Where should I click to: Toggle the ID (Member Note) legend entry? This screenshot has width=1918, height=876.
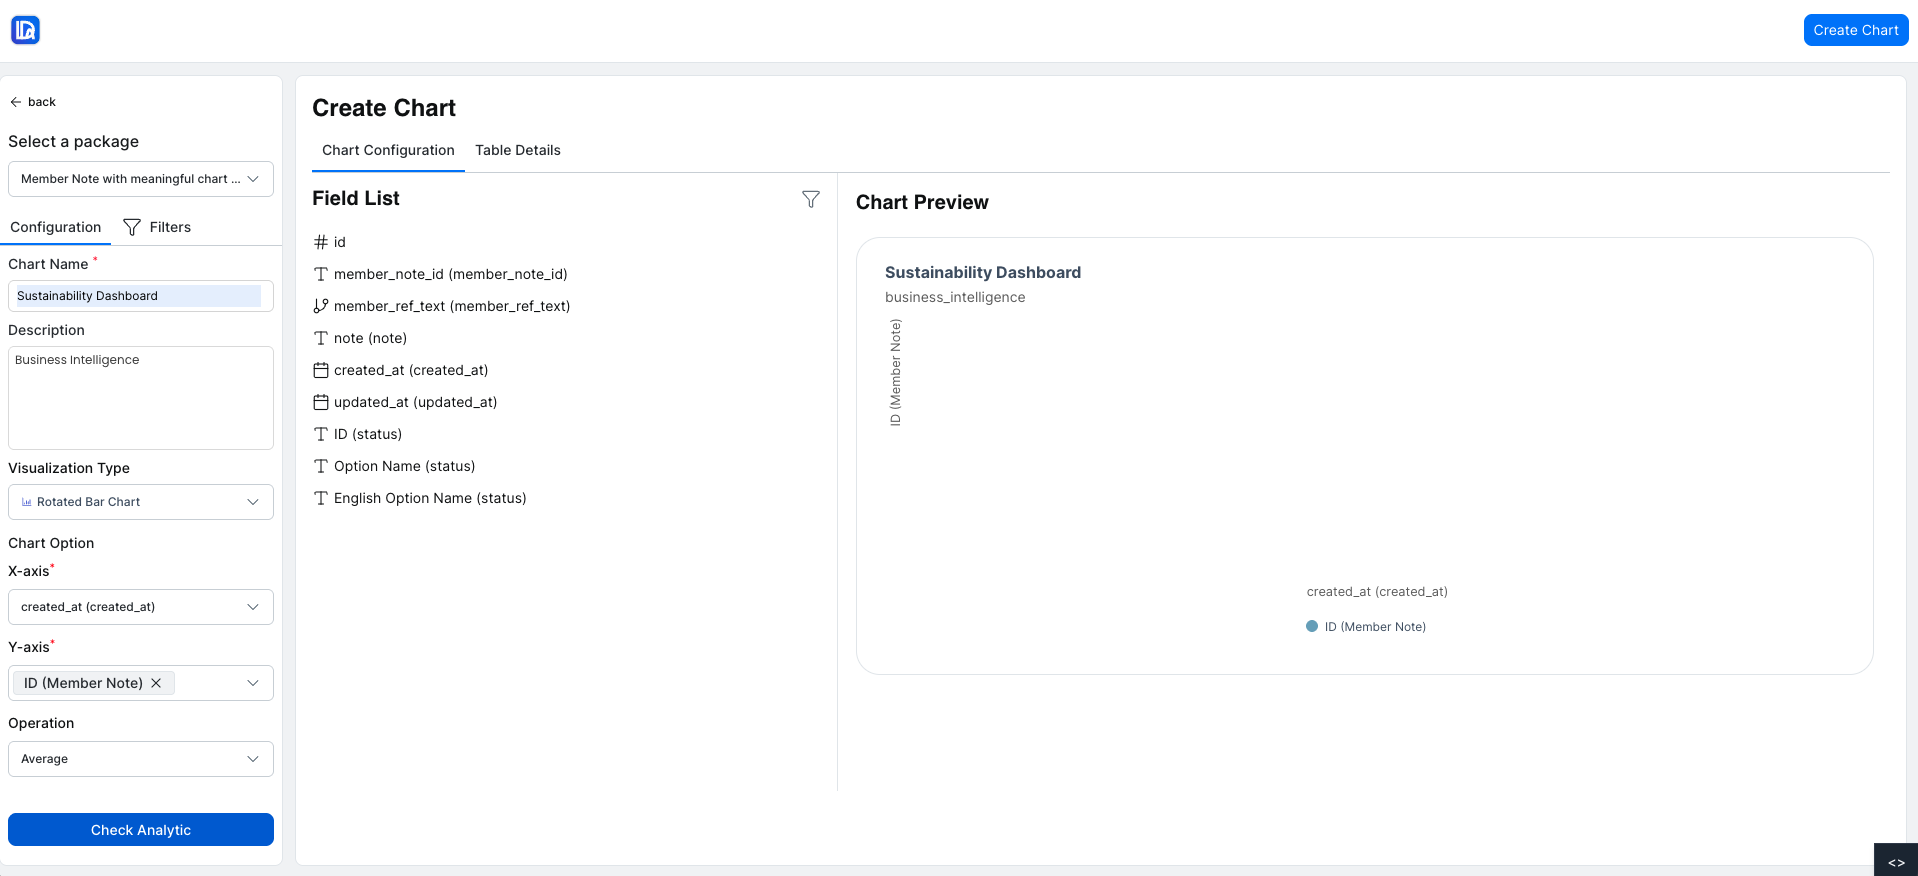pos(1367,626)
